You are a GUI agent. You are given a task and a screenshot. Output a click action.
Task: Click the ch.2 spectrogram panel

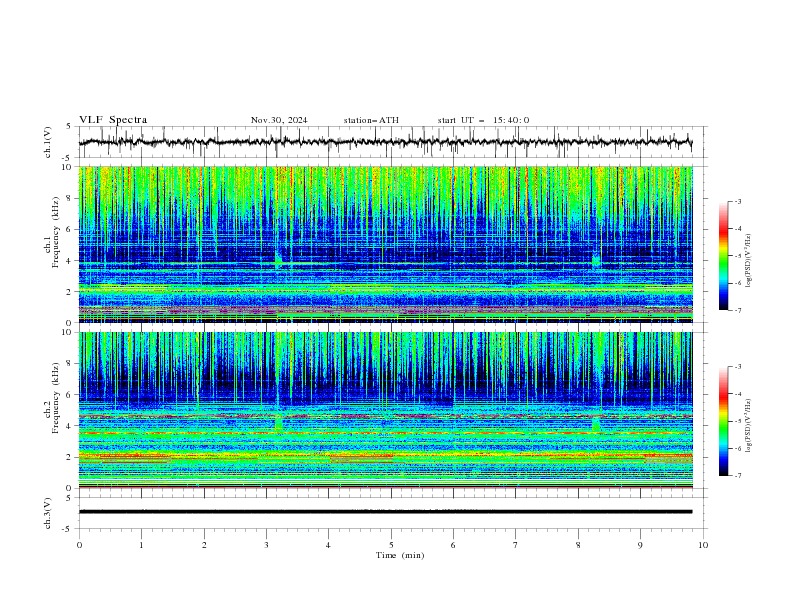pos(386,410)
